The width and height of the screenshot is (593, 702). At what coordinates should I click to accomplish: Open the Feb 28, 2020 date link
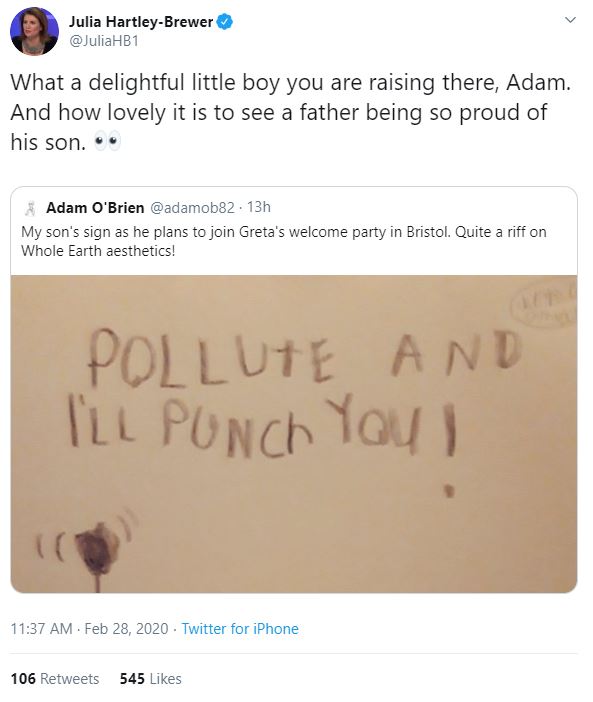tap(126, 629)
